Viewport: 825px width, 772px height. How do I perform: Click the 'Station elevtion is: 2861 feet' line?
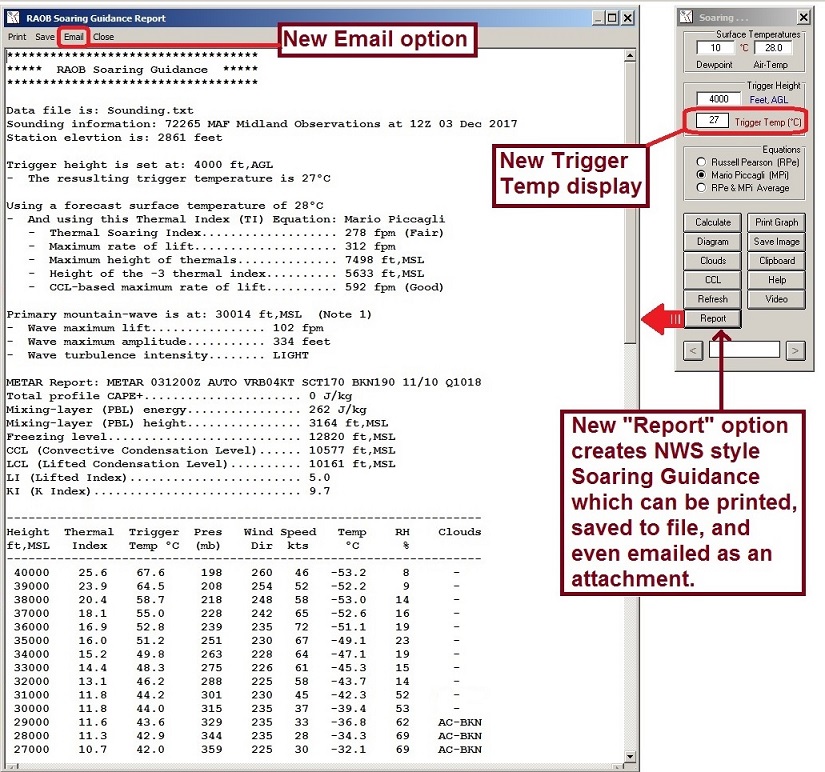(114, 138)
